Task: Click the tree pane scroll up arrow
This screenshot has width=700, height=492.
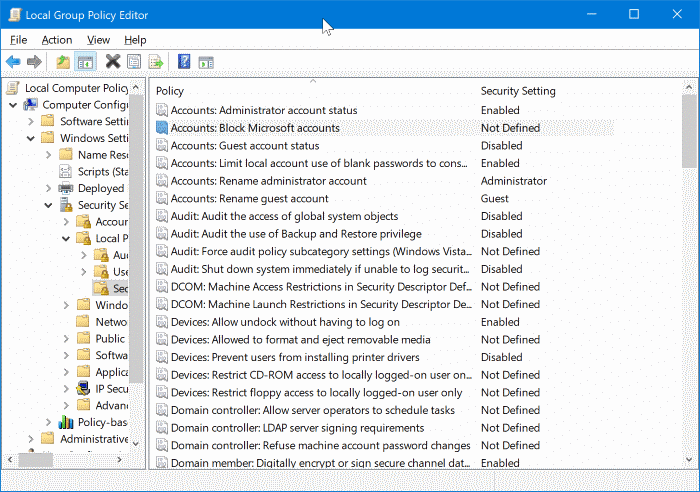Action: tap(136, 87)
